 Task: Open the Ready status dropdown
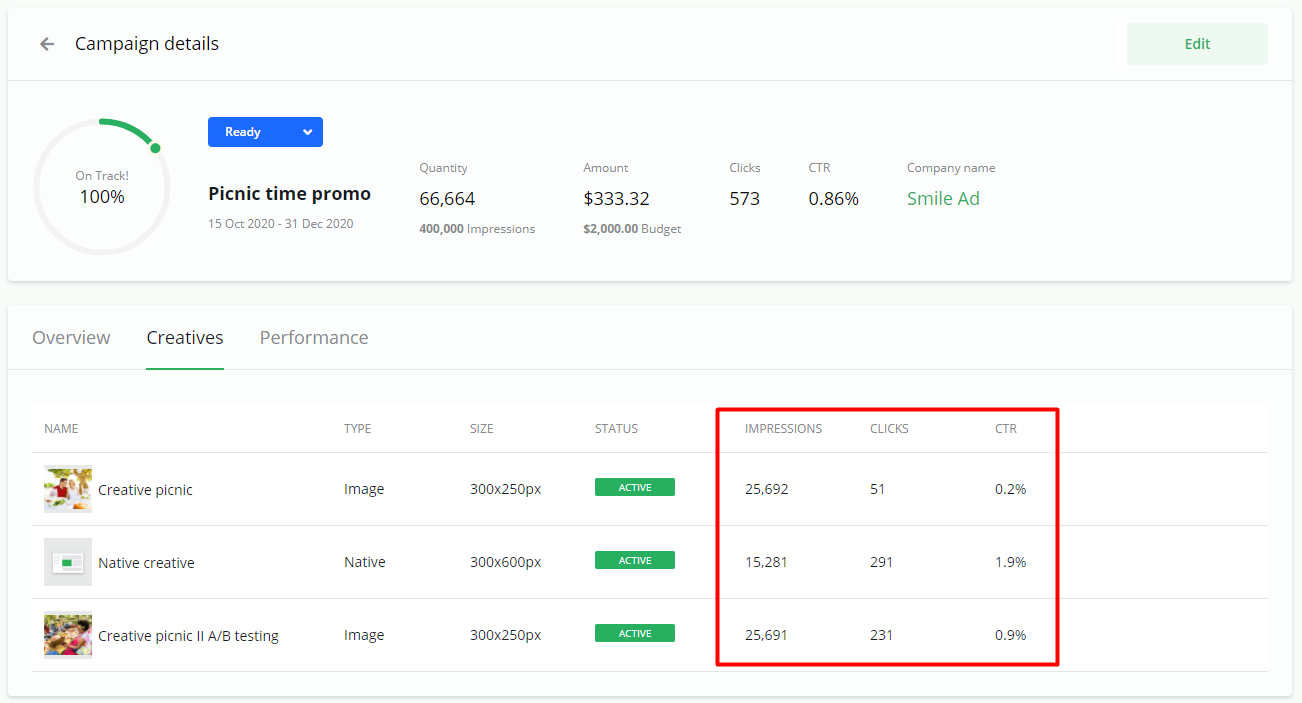point(265,132)
